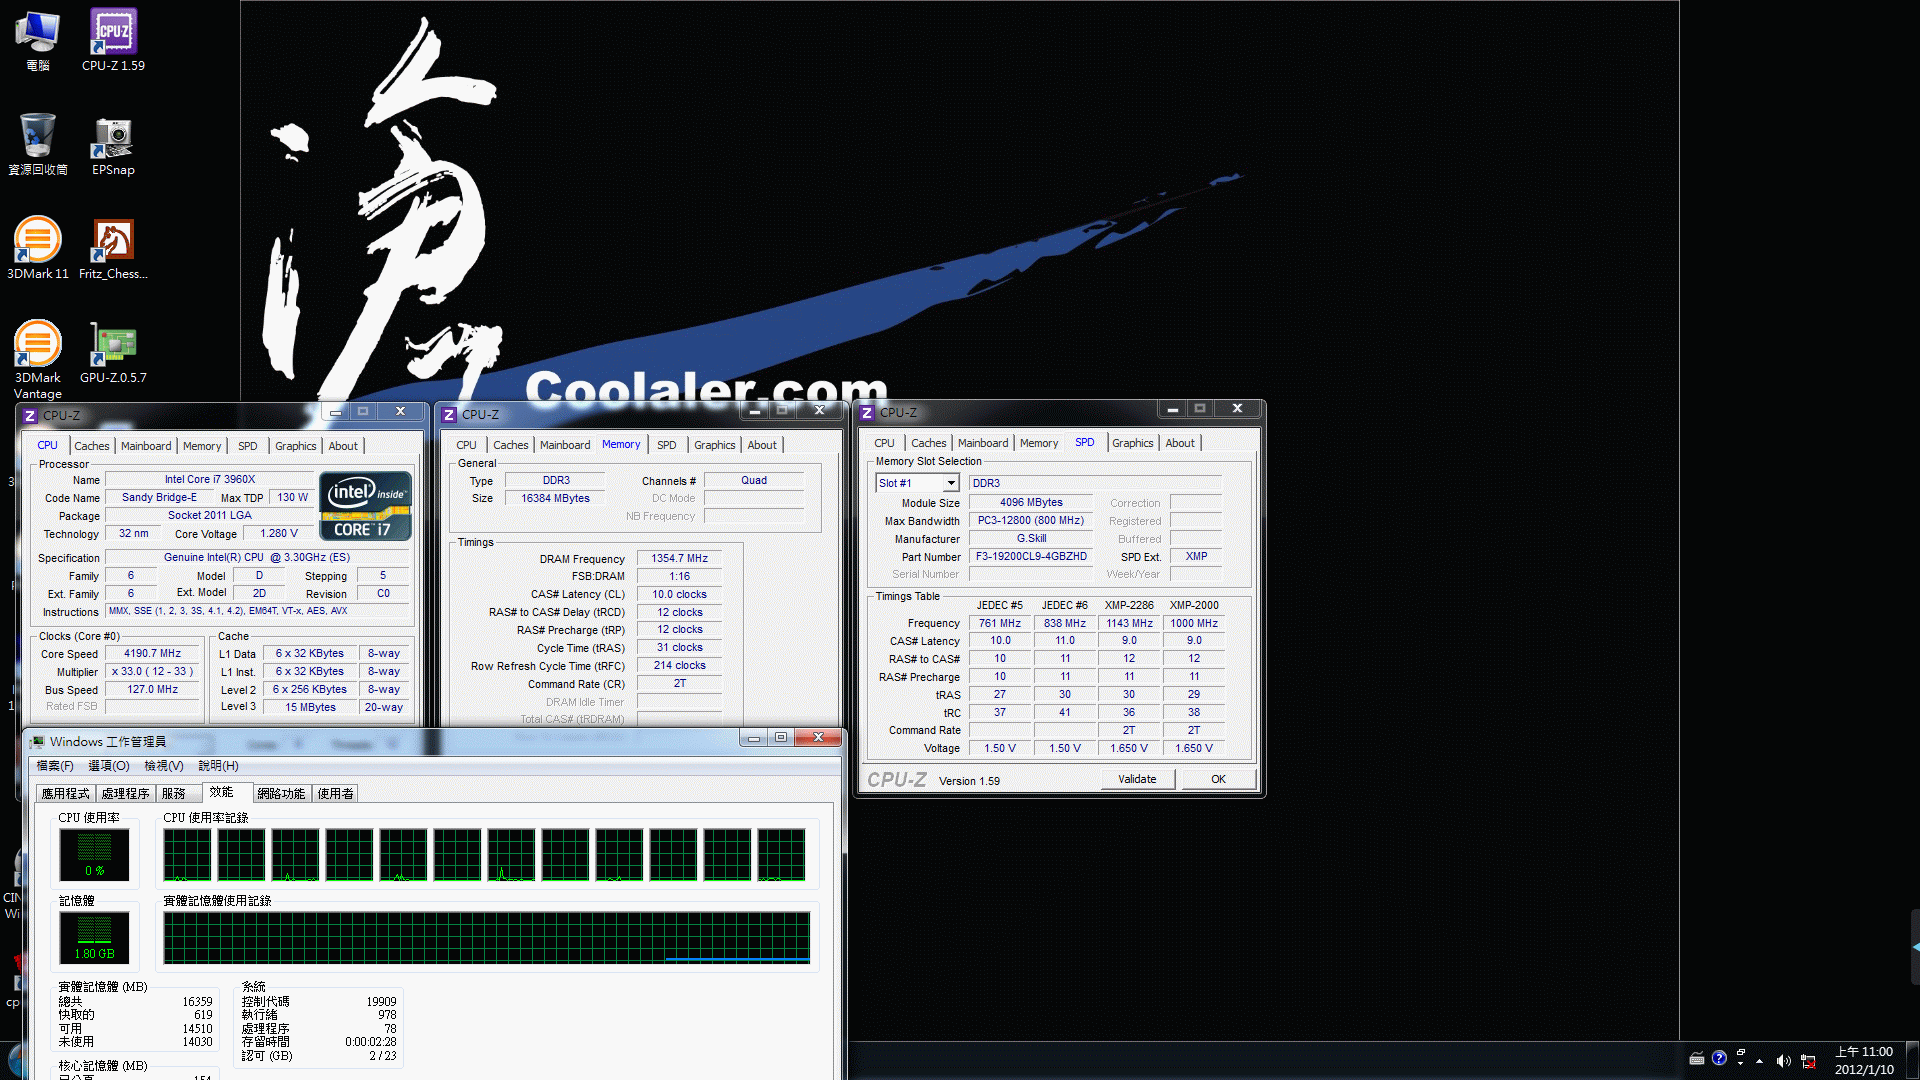Switch to Mainboard tab in CPU window
The height and width of the screenshot is (1080, 1920).
pos(146,446)
